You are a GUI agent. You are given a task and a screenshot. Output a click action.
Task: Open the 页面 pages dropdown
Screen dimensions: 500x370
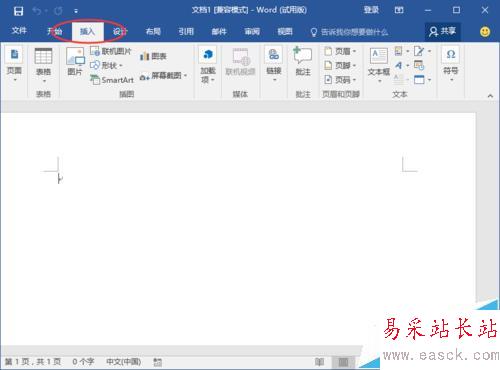pos(14,65)
